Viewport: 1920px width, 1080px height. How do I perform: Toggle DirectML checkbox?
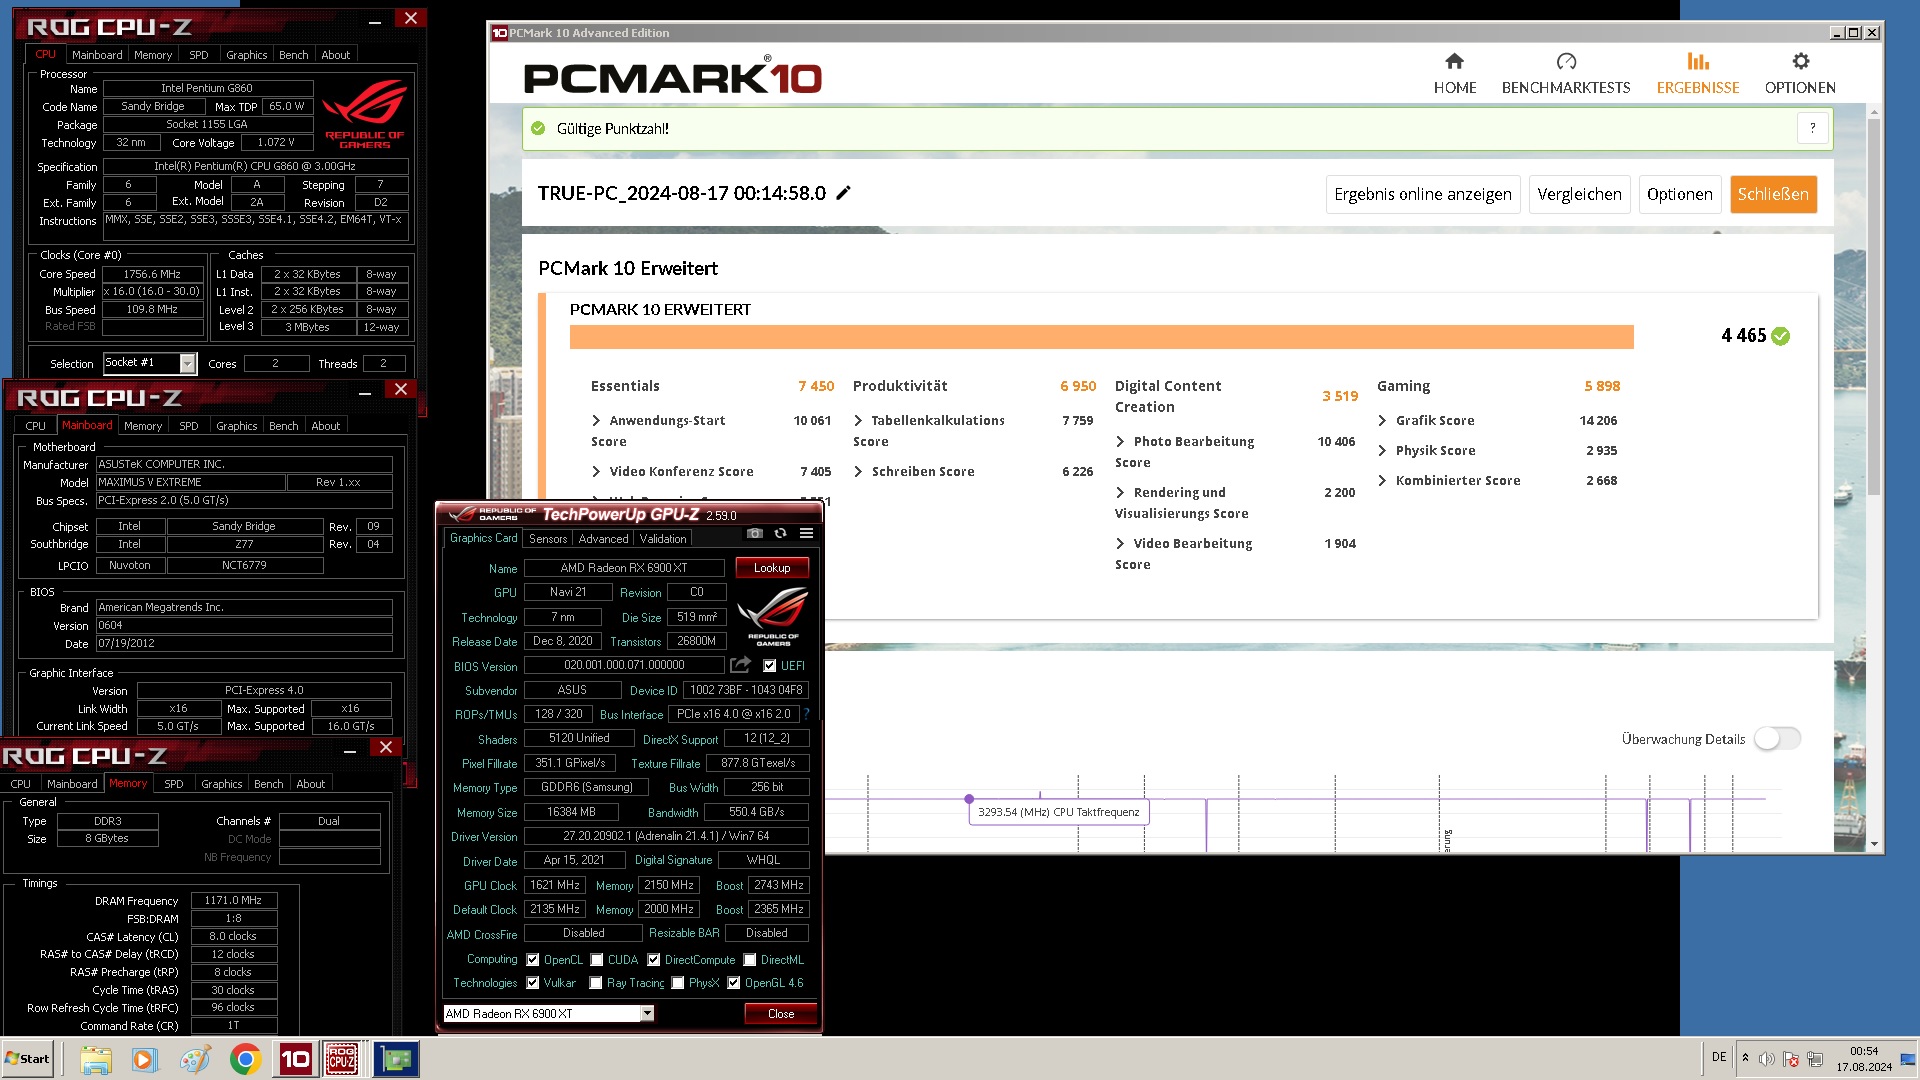[x=750, y=960]
